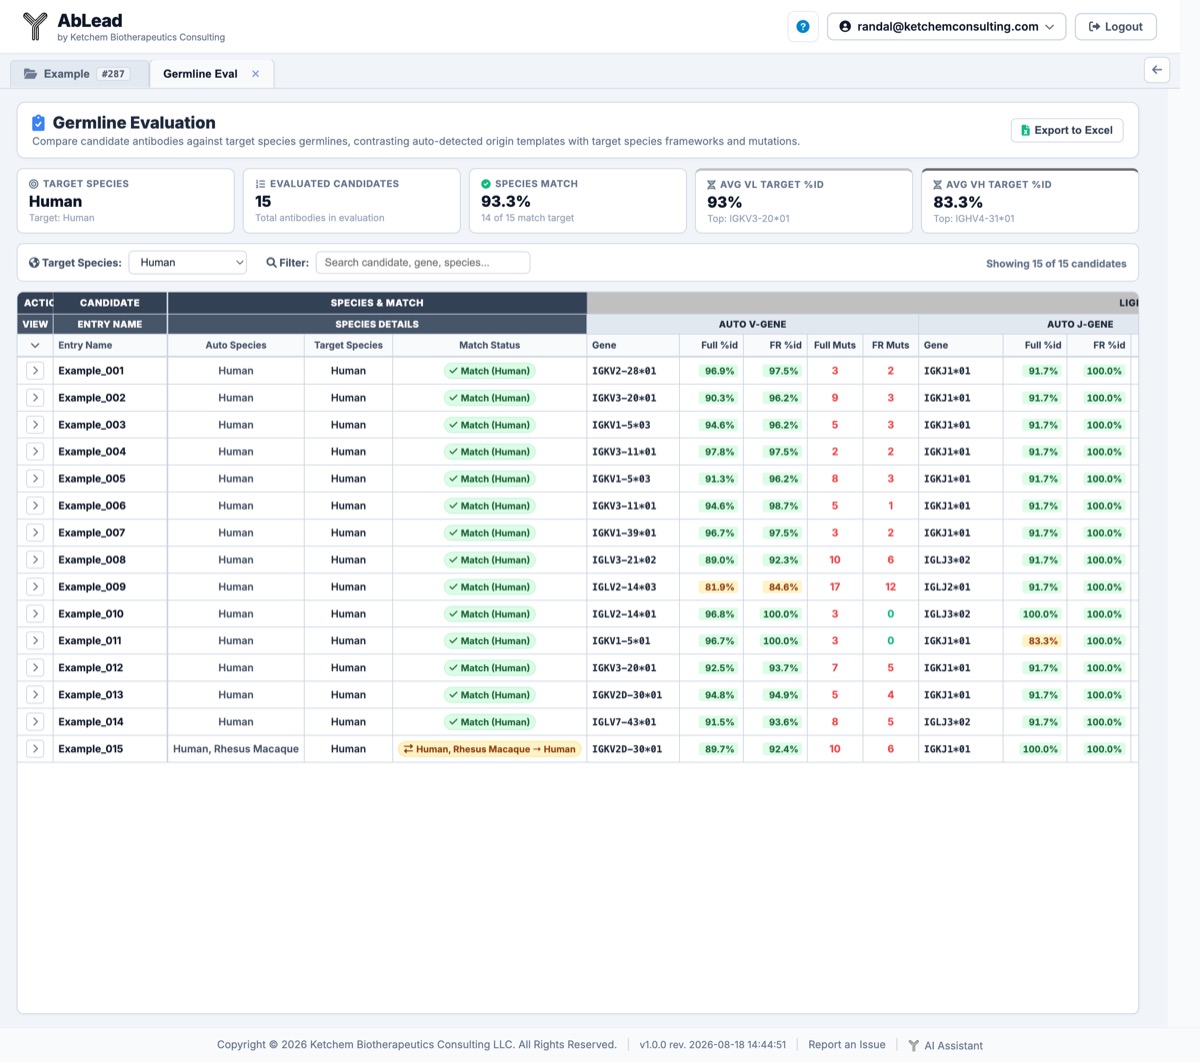Click the Filter magnifier icon
This screenshot has width=1200, height=1062.
[271, 263]
